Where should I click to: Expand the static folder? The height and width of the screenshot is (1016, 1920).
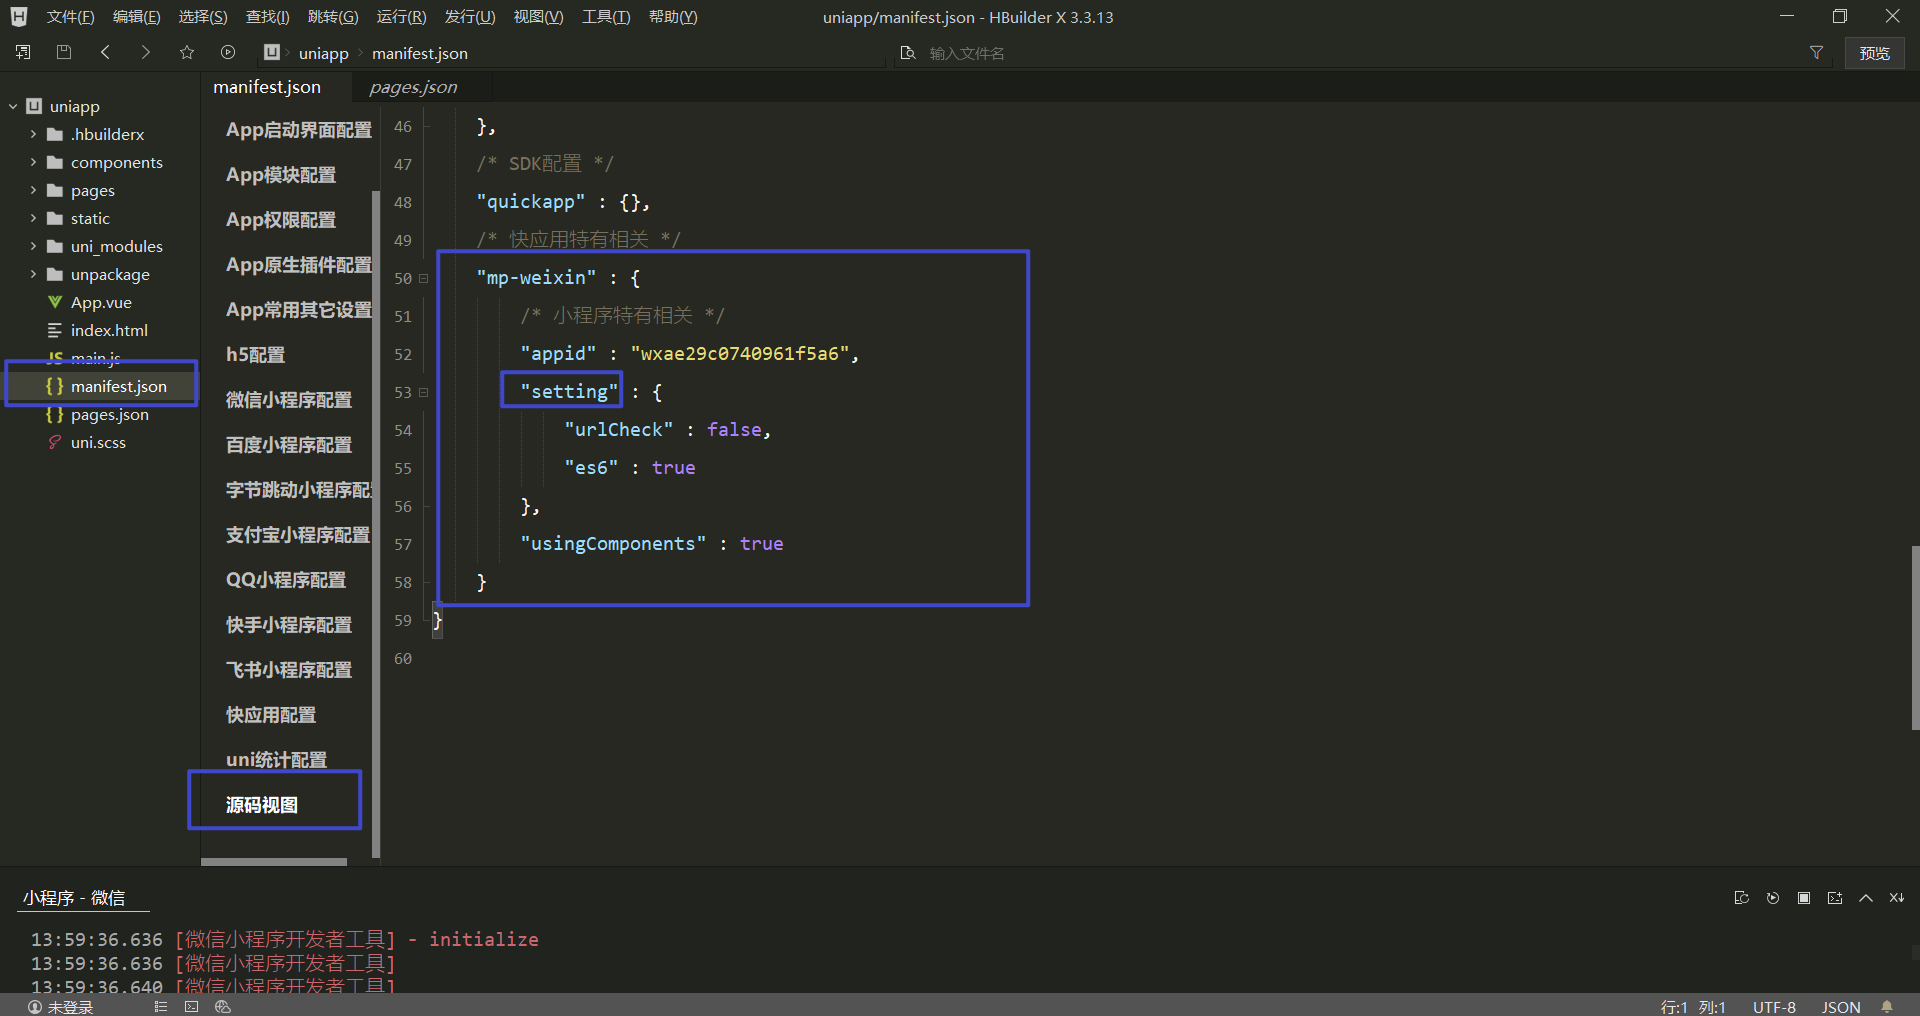click(33, 218)
